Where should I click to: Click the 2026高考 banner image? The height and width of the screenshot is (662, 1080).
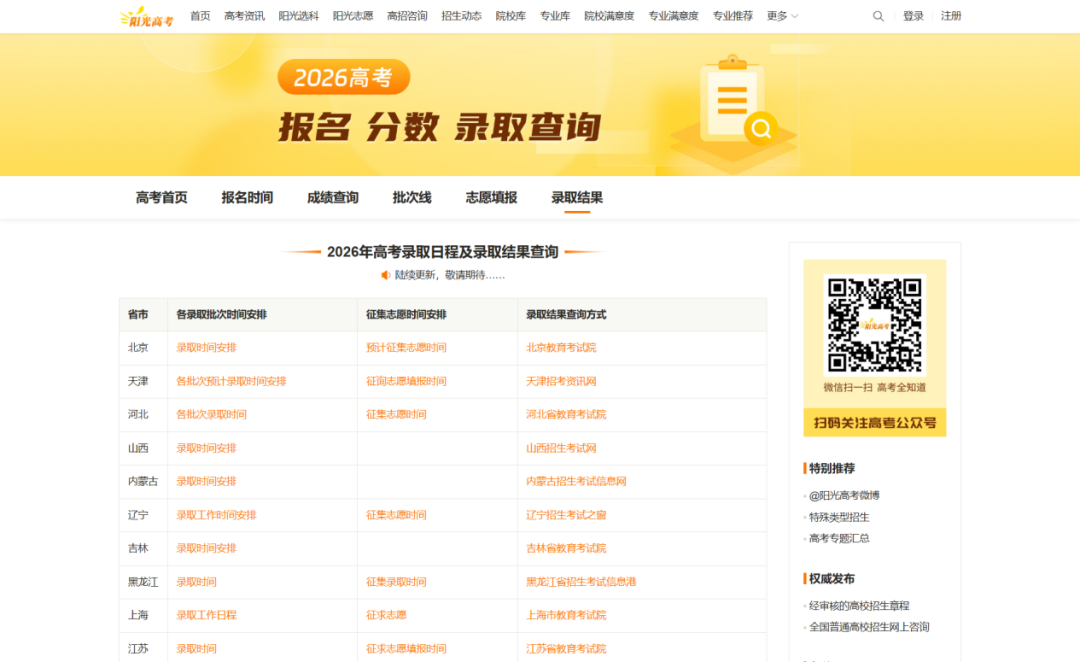coord(540,105)
